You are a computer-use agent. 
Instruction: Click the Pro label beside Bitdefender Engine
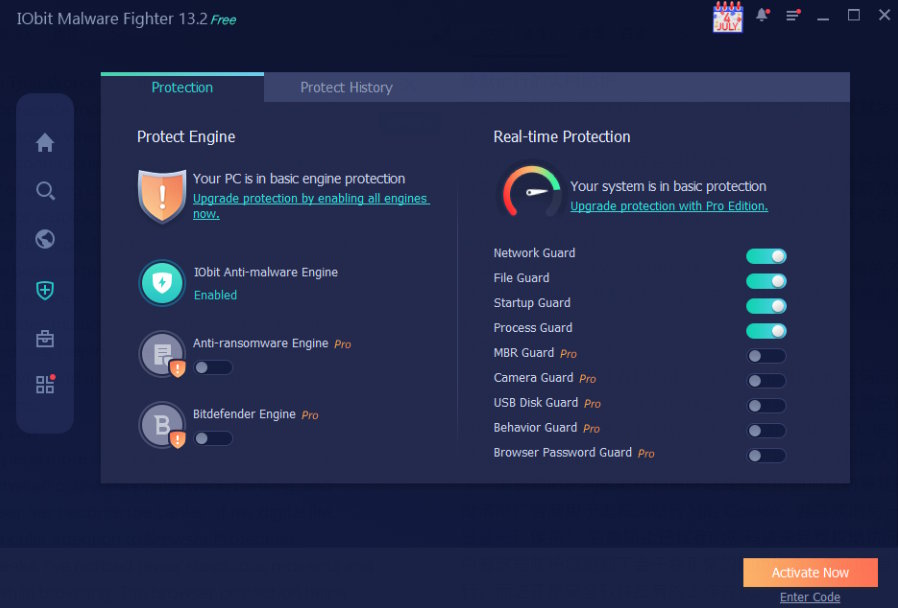point(310,415)
